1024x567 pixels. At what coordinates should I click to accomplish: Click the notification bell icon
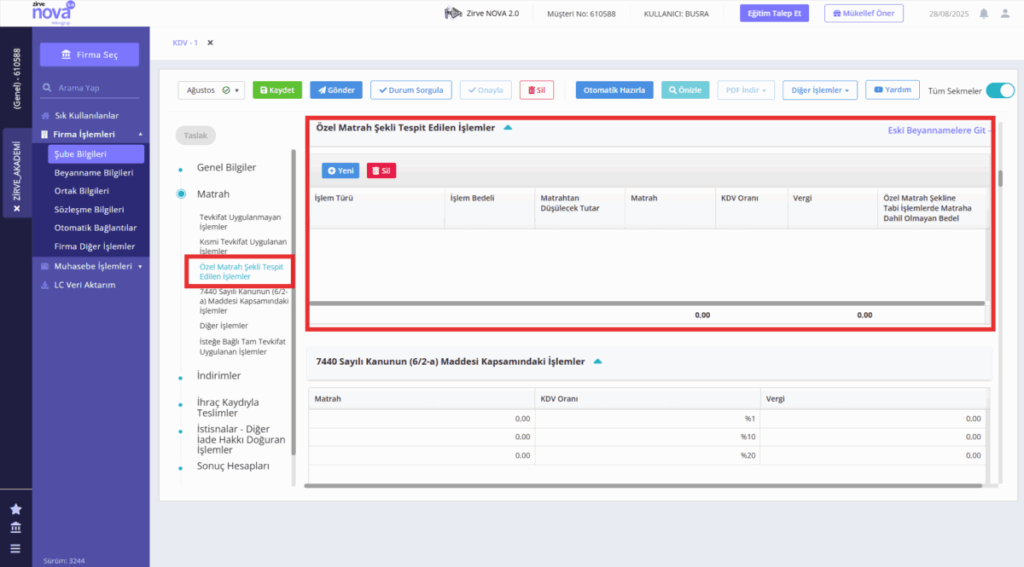point(984,13)
